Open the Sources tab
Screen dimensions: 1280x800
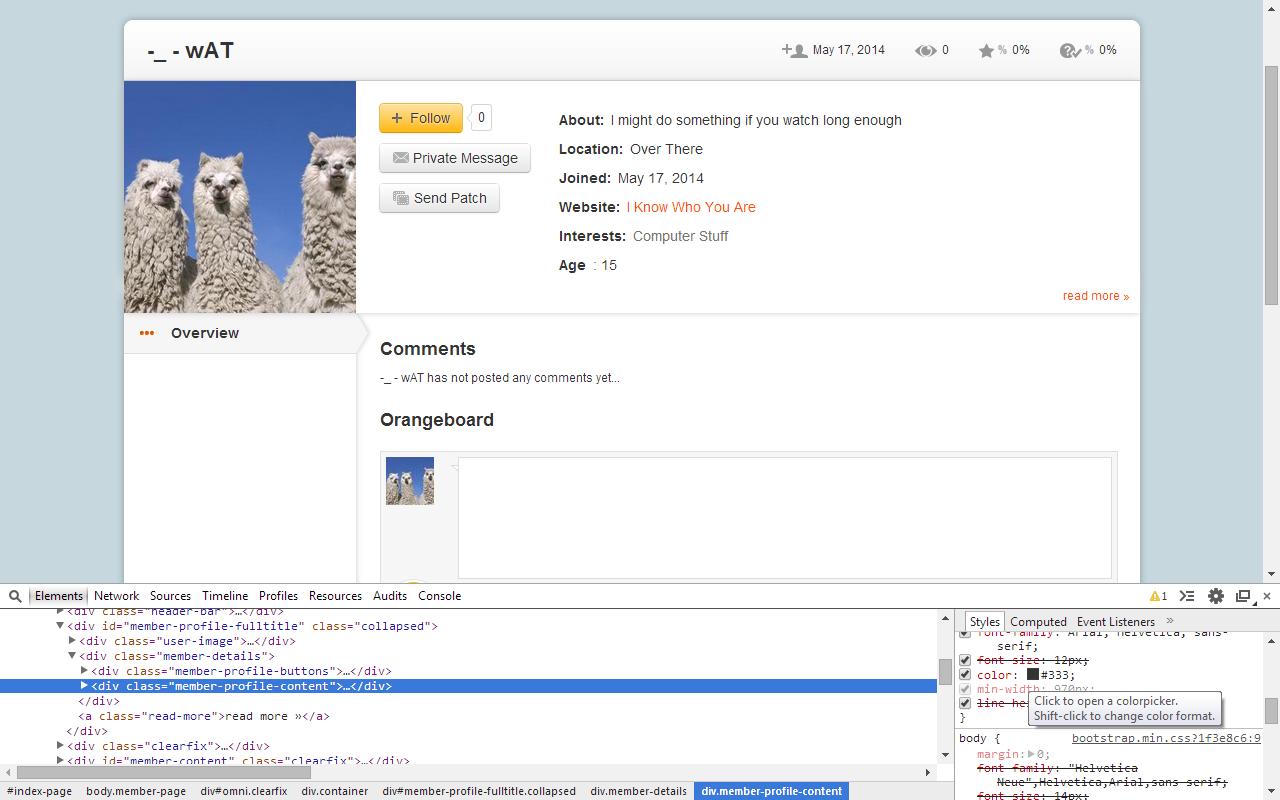pos(171,596)
